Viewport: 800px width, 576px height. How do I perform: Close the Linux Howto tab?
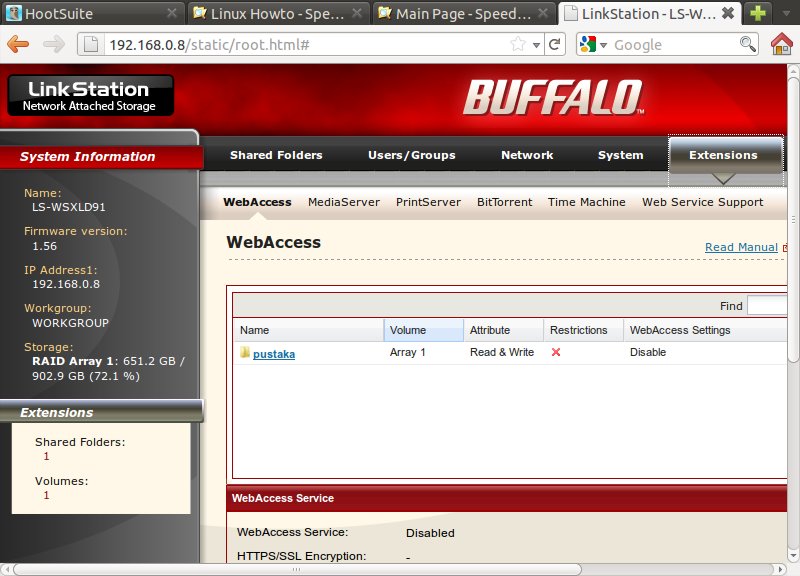tap(358, 13)
